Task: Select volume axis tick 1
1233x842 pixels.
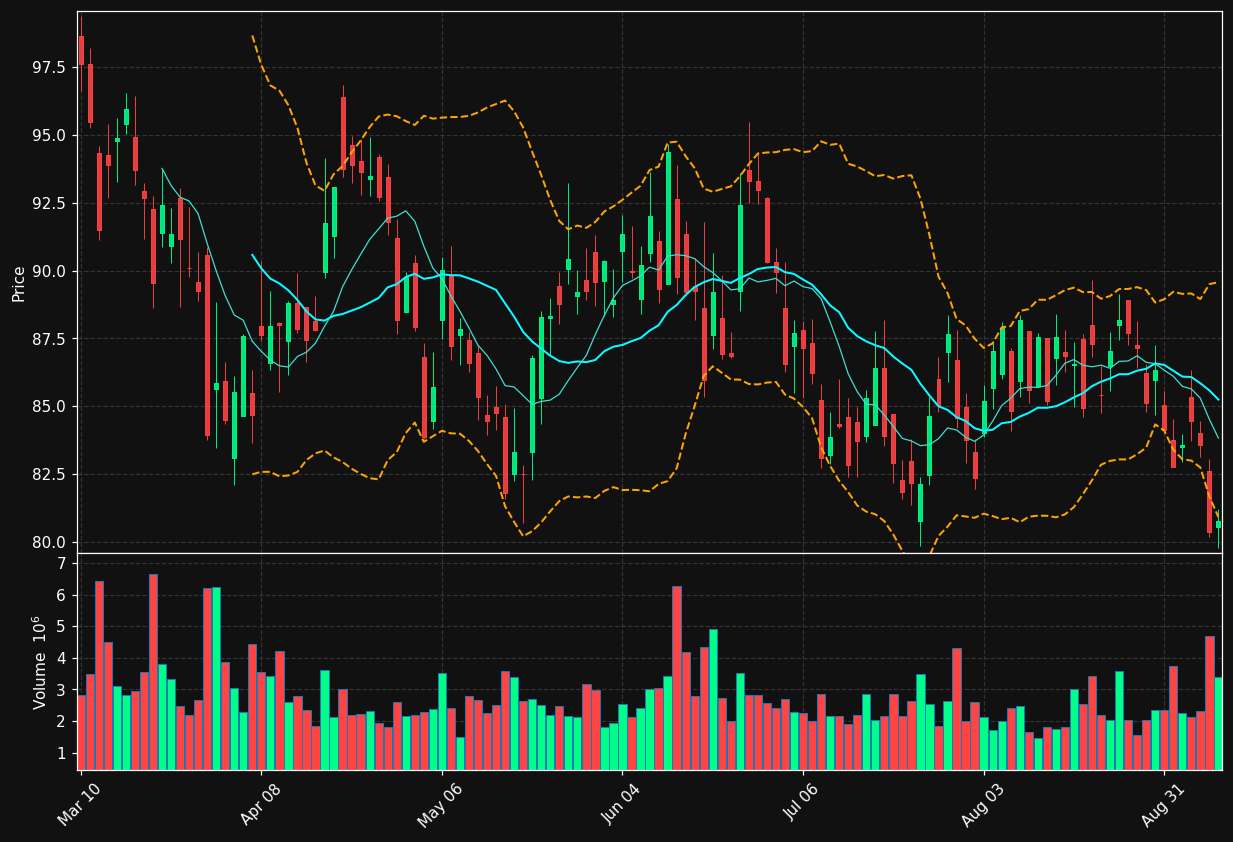Action: point(62,754)
